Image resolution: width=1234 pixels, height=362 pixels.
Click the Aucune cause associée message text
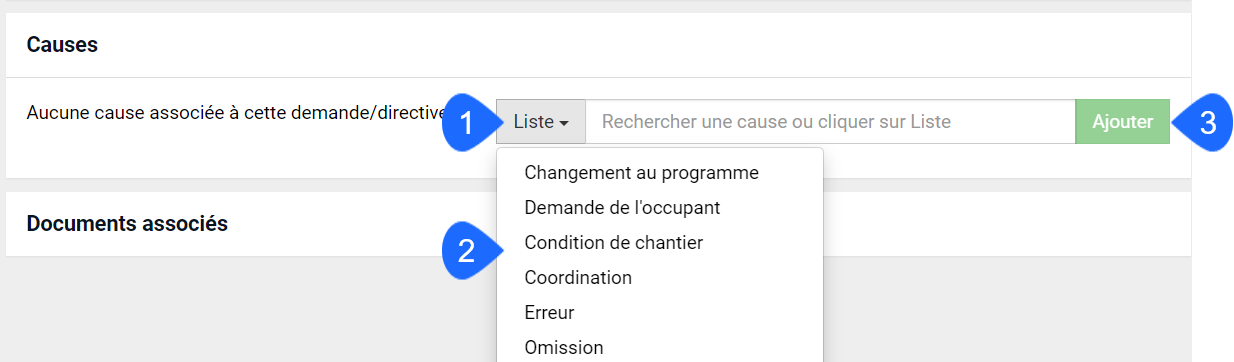[236, 113]
